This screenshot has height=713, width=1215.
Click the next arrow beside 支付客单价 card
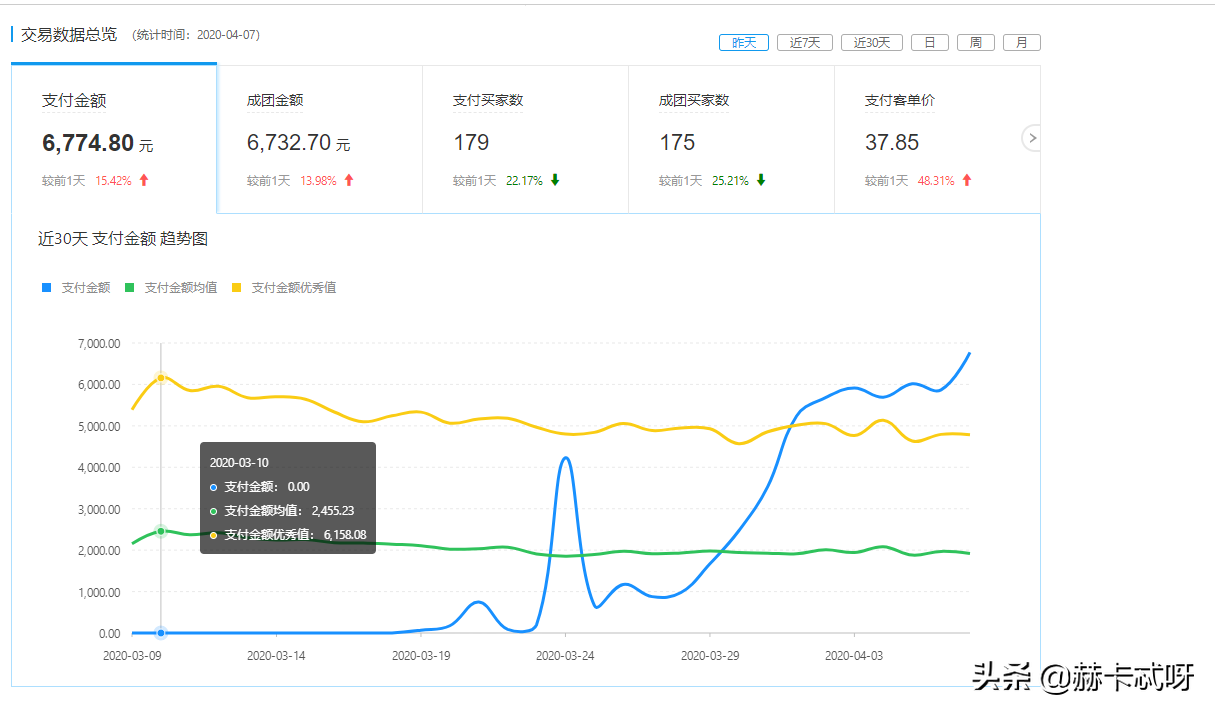[1033, 138]
